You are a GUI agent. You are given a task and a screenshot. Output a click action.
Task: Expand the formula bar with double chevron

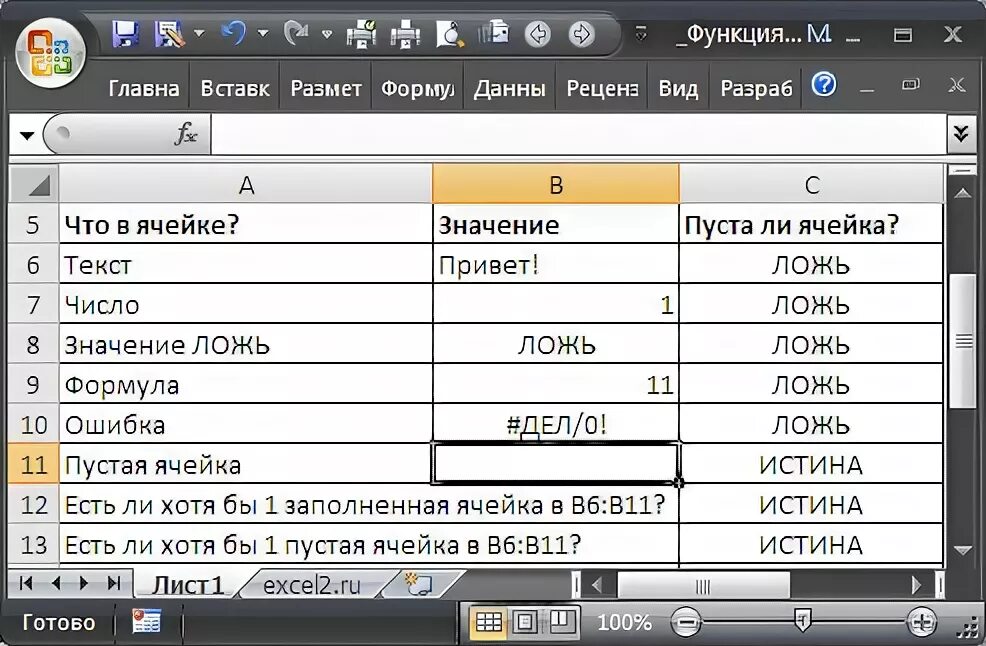point(961,134)
